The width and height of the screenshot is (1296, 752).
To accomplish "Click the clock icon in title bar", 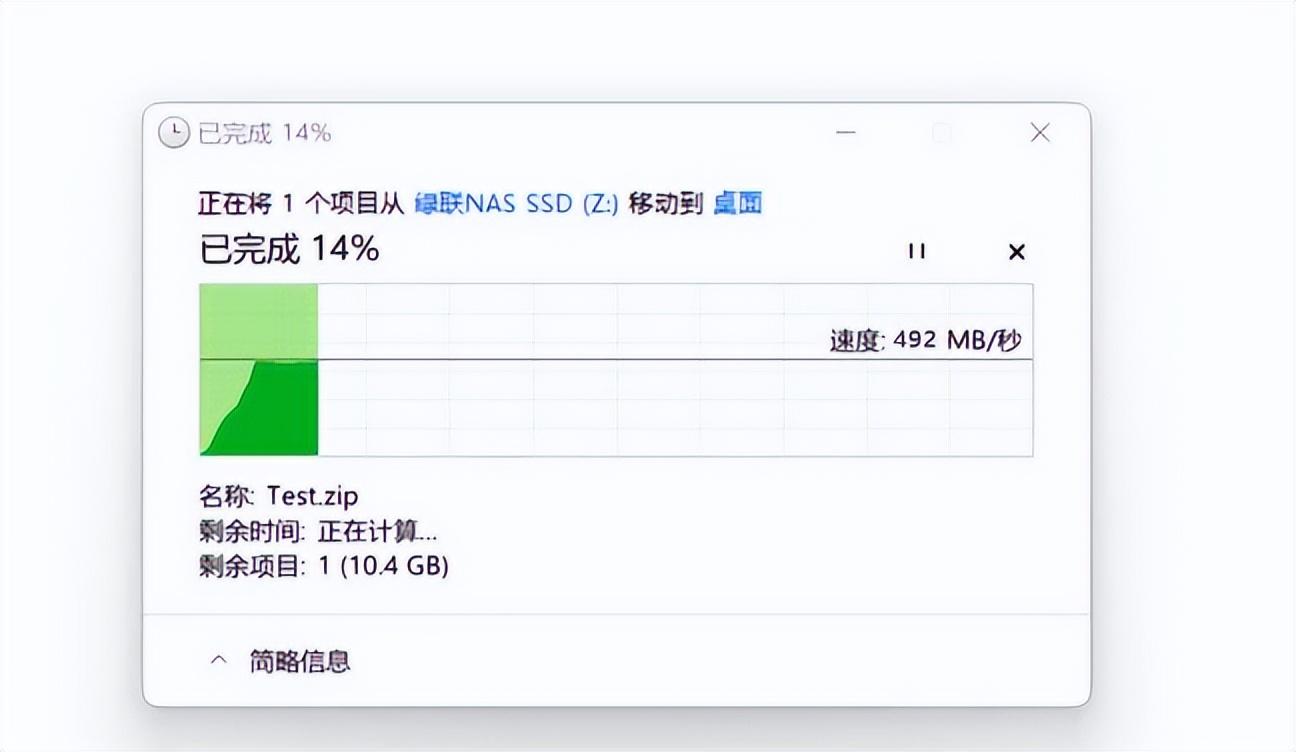I will (x=174, y=133).
